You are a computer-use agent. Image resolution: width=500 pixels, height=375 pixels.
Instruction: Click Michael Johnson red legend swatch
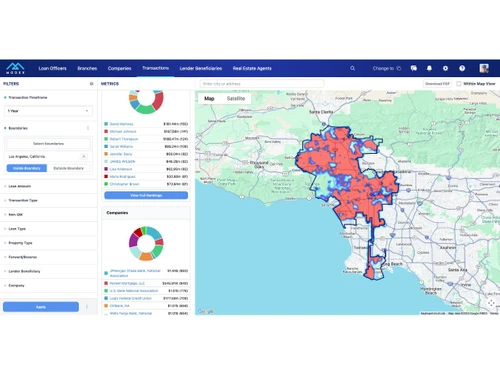pyautogui.click(x=106, y=132)
